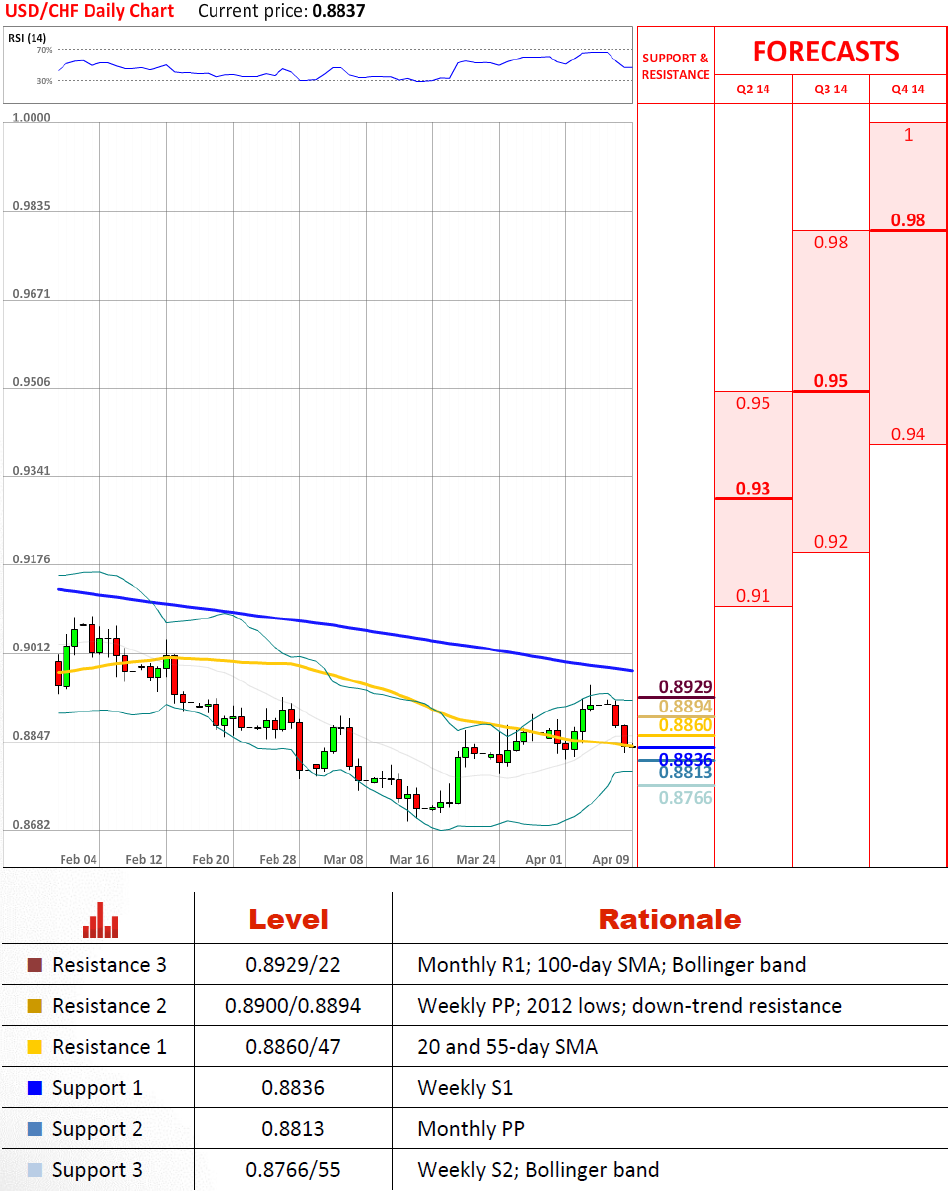This screenshot has width=950, height=1191.
Task: Click the Apr 09 date axis label
Action: pyautogui.click(x=611, y=859)
